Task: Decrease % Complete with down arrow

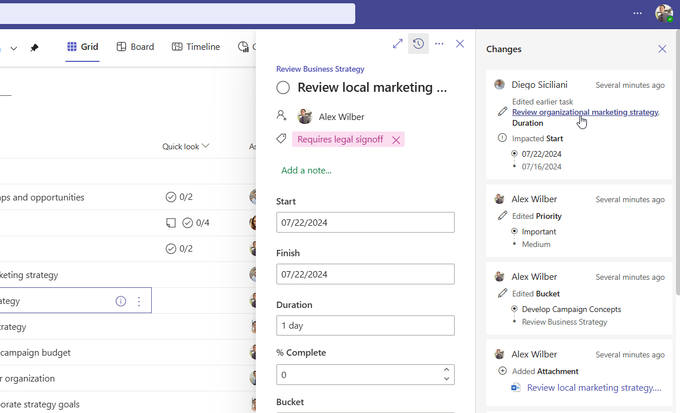Action: (446, 379)
